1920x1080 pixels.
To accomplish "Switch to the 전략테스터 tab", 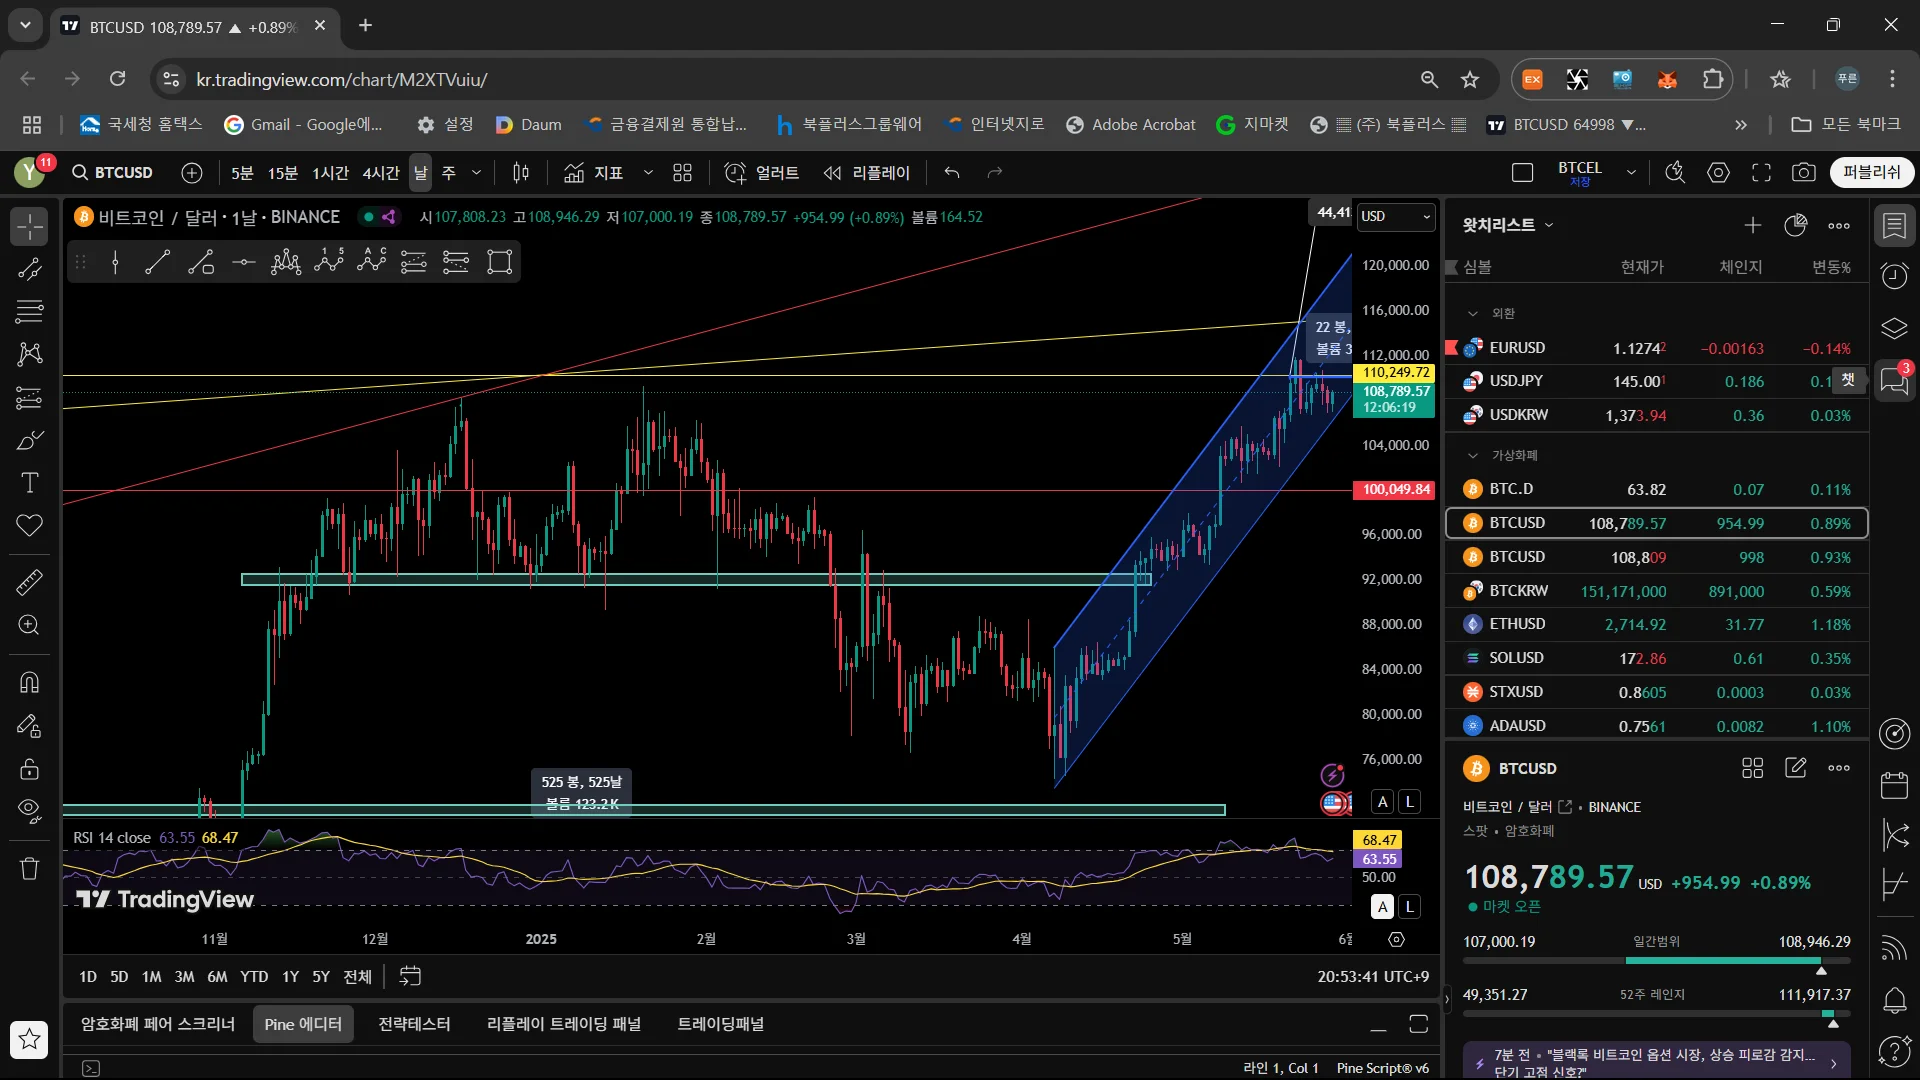I will point(414,1024).
